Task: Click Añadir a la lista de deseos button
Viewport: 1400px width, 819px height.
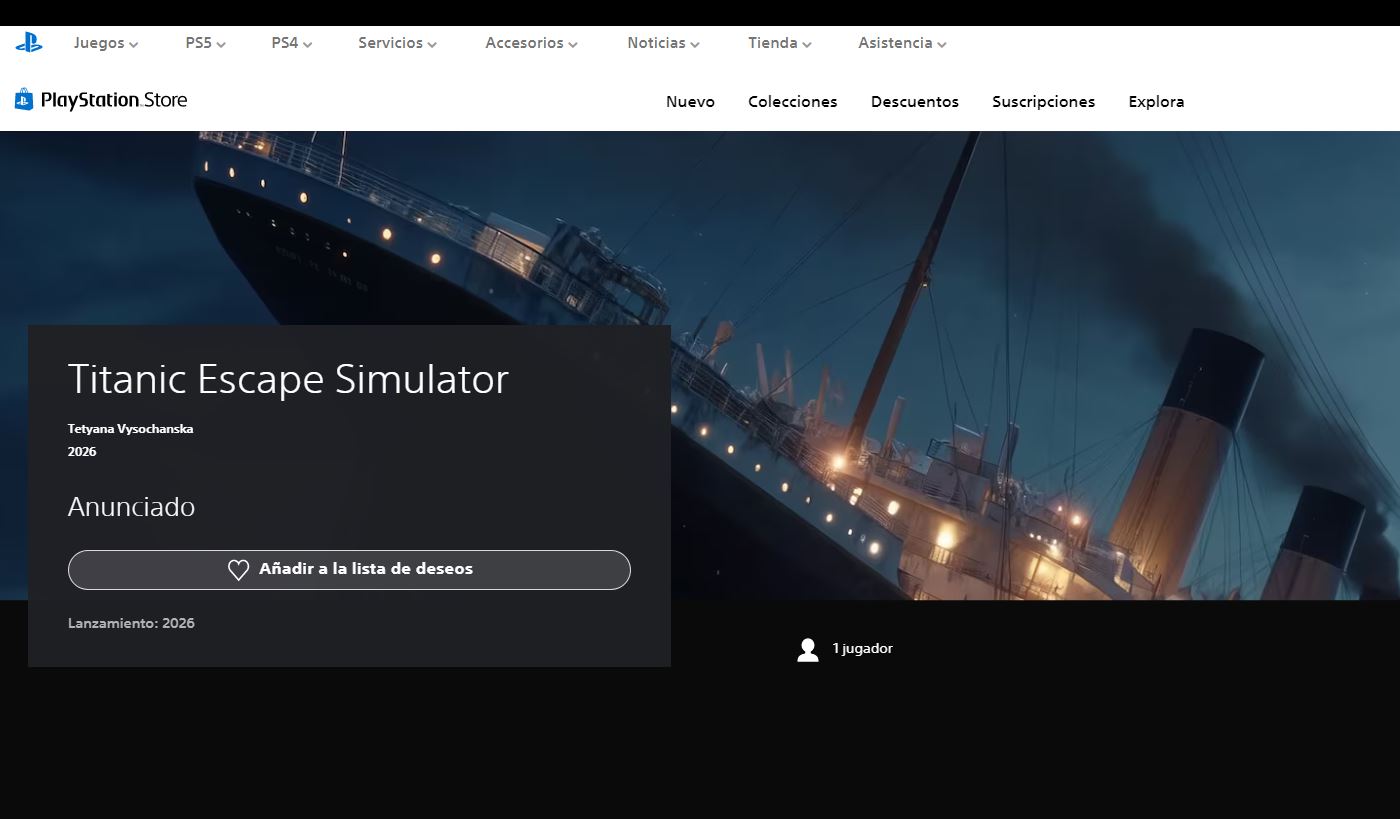Action: coord(349,570)
